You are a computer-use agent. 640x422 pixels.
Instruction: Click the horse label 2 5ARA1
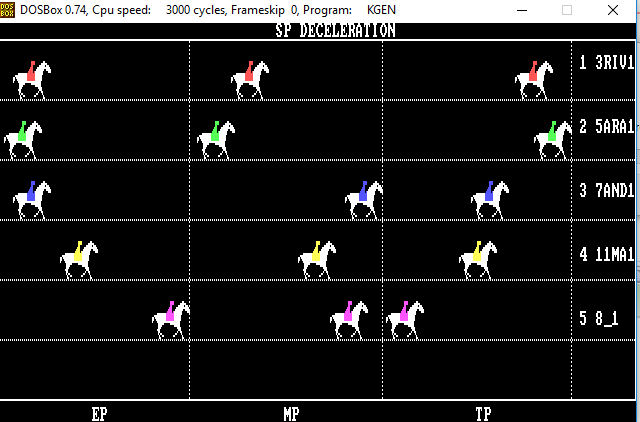(x=607, y=127)
